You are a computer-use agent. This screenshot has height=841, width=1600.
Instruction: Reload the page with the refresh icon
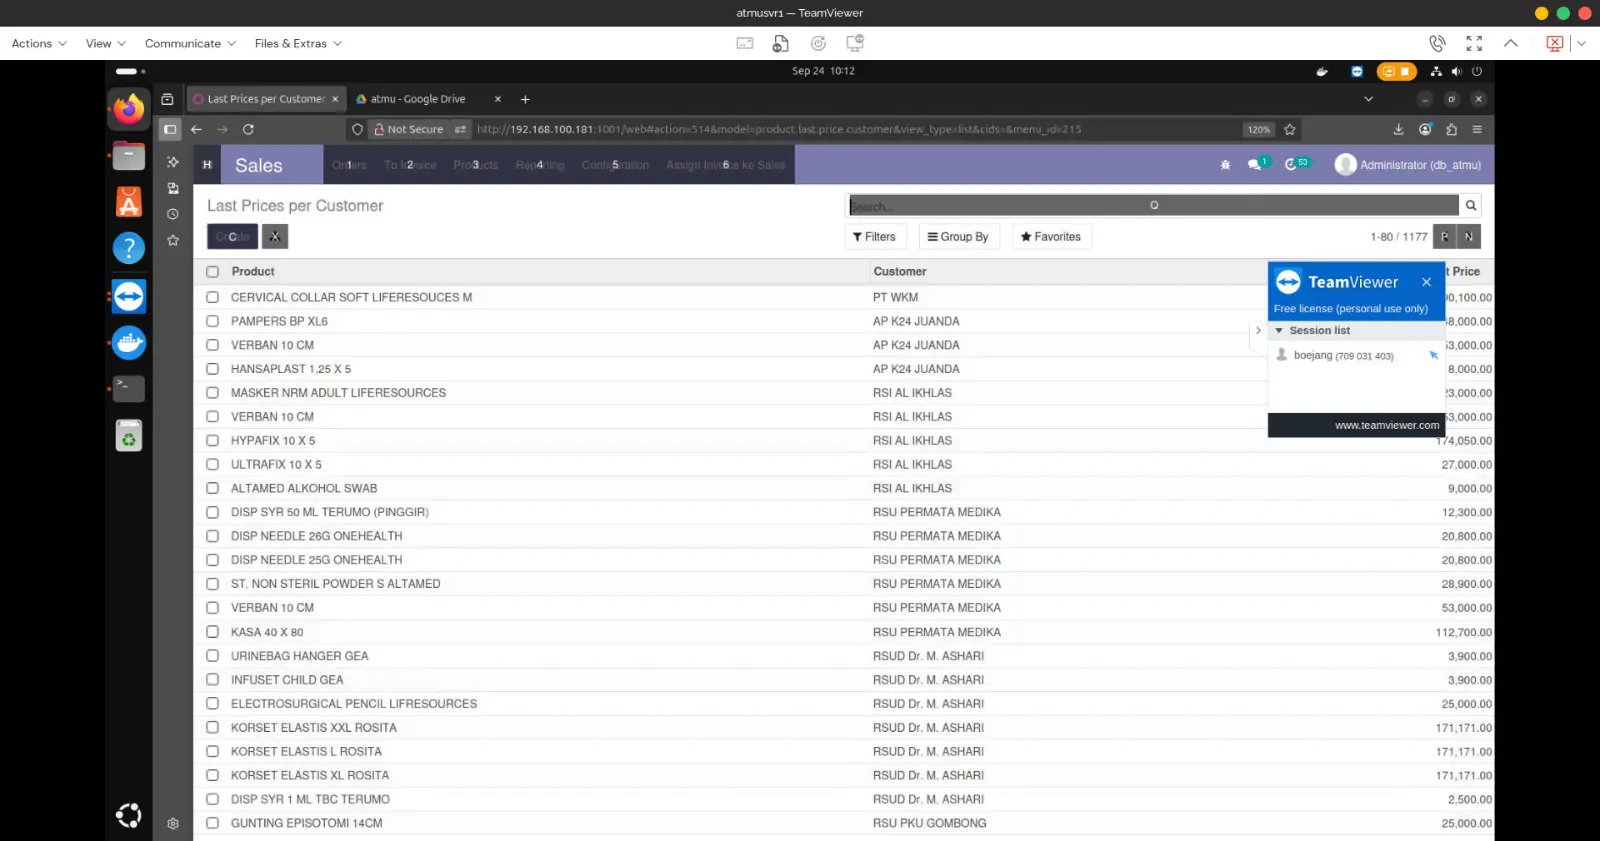tap(248, 129)
